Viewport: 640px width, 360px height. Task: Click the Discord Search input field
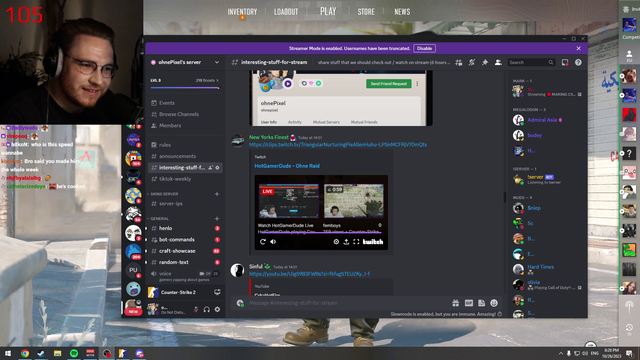(x=531, y=62)
